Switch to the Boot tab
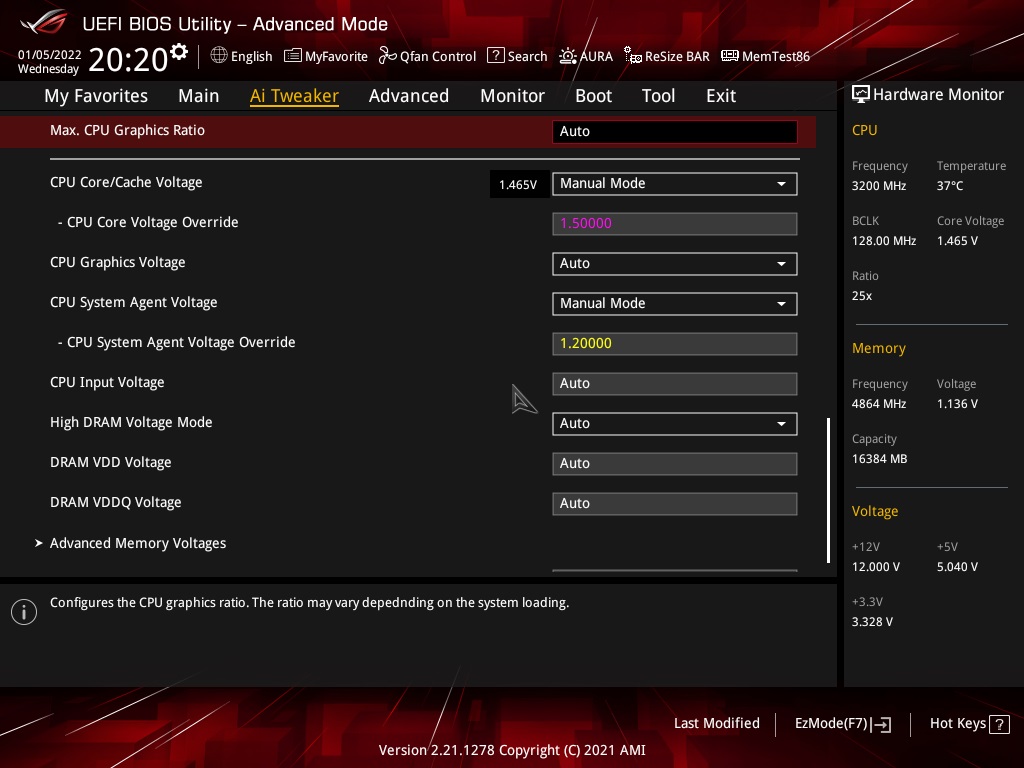 tap(593, 95)
